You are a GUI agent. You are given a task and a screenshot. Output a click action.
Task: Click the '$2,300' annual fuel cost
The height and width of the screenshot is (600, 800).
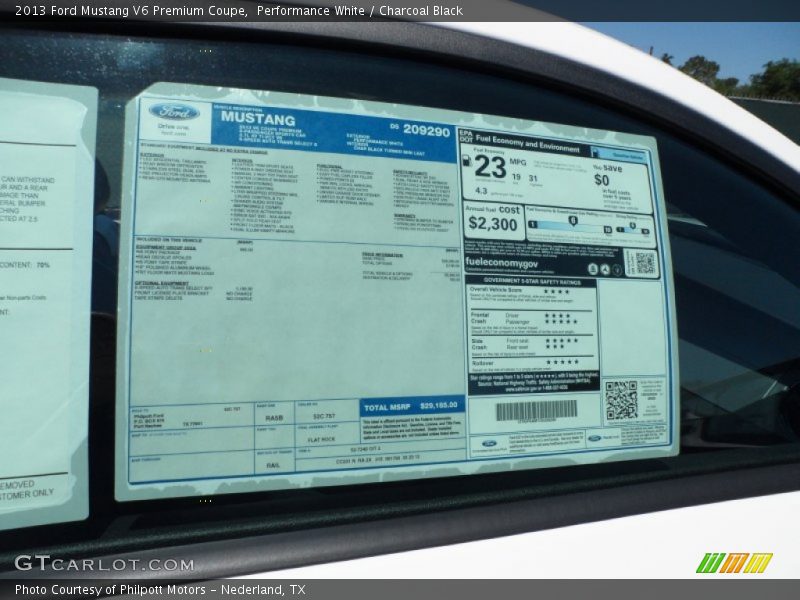coord(492,223)
